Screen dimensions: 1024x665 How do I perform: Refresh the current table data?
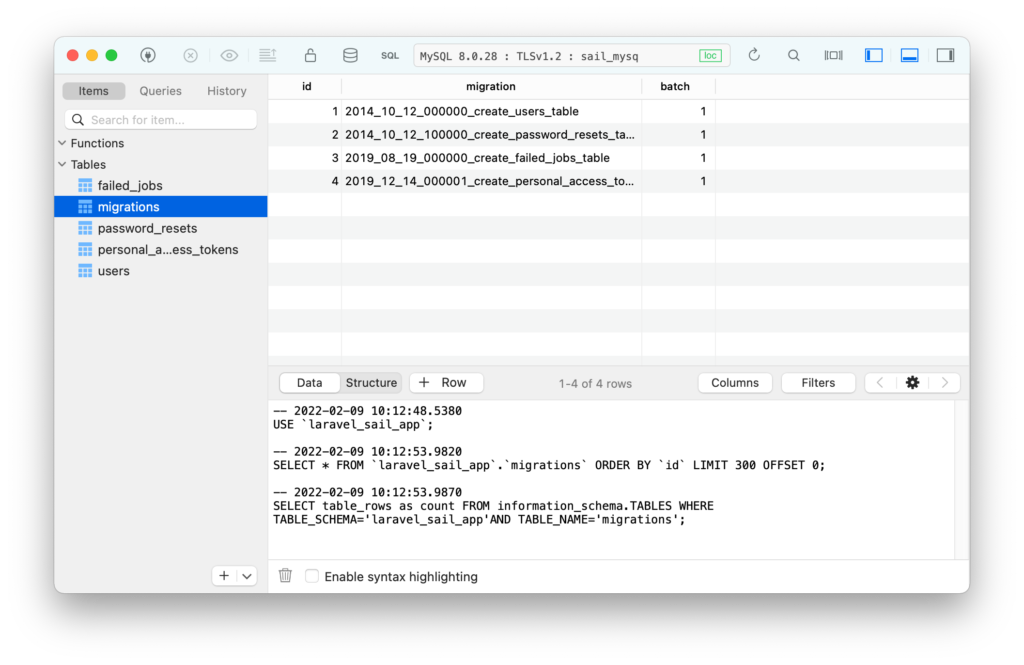pos(754,55)
